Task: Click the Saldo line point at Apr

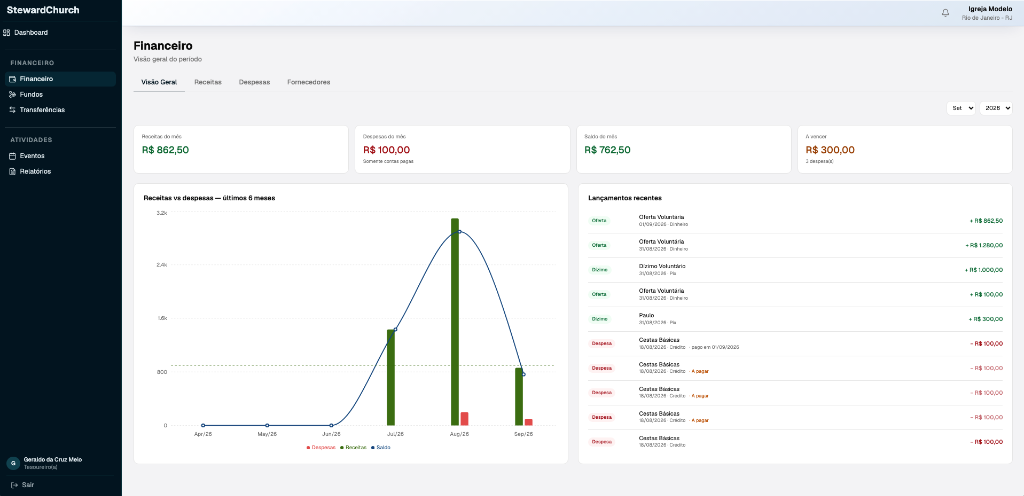Action: point(203,426)
